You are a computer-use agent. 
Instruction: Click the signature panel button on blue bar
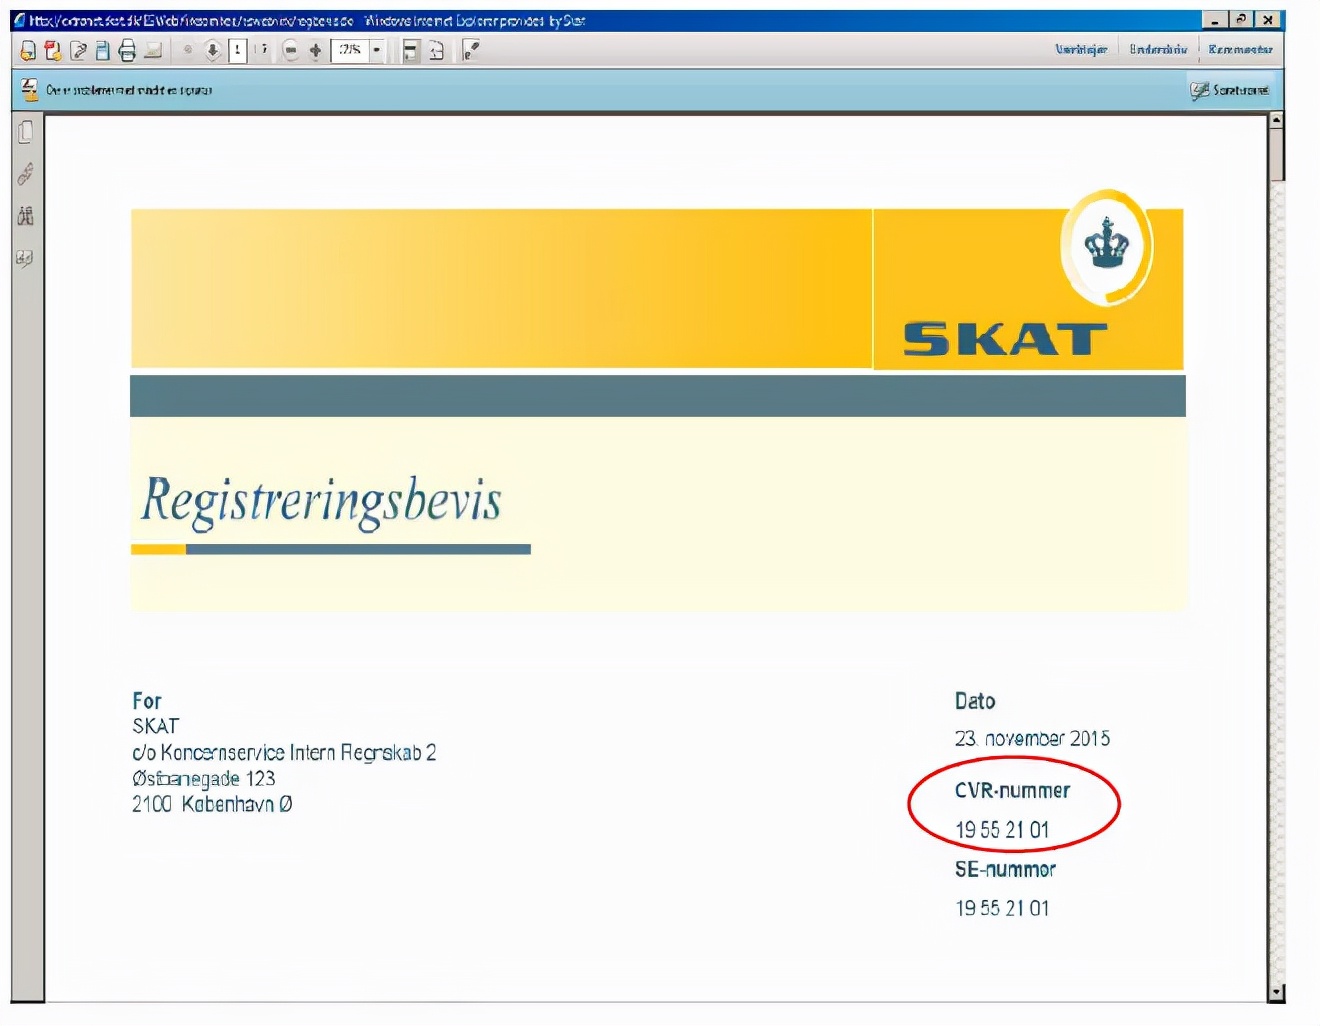(x=1230, y=90)
